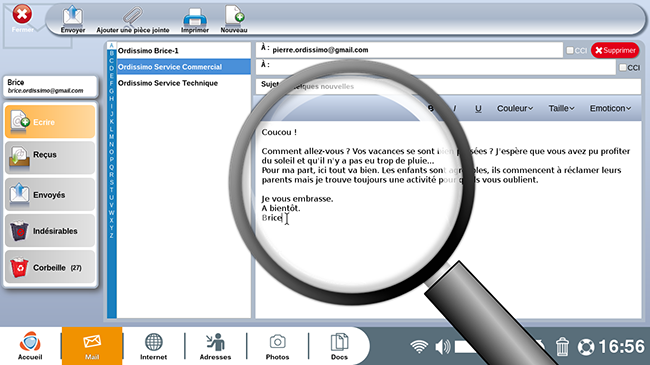The width and height of the screenshot is (650, 365).
Task: Toggle underline formatting with the U button
Action: (478, 108)
